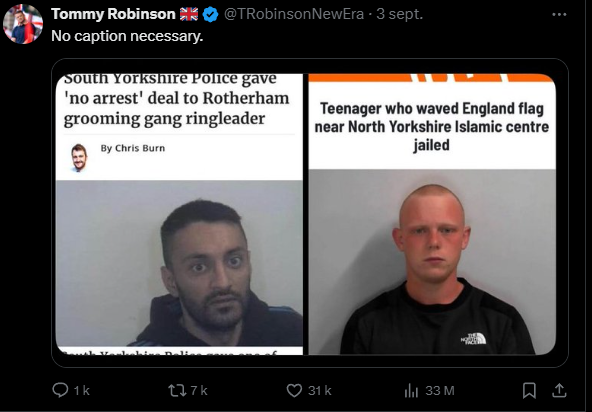Click the 1 k replies count
This screenshot has height=412, width=592.
coord(82,390)
